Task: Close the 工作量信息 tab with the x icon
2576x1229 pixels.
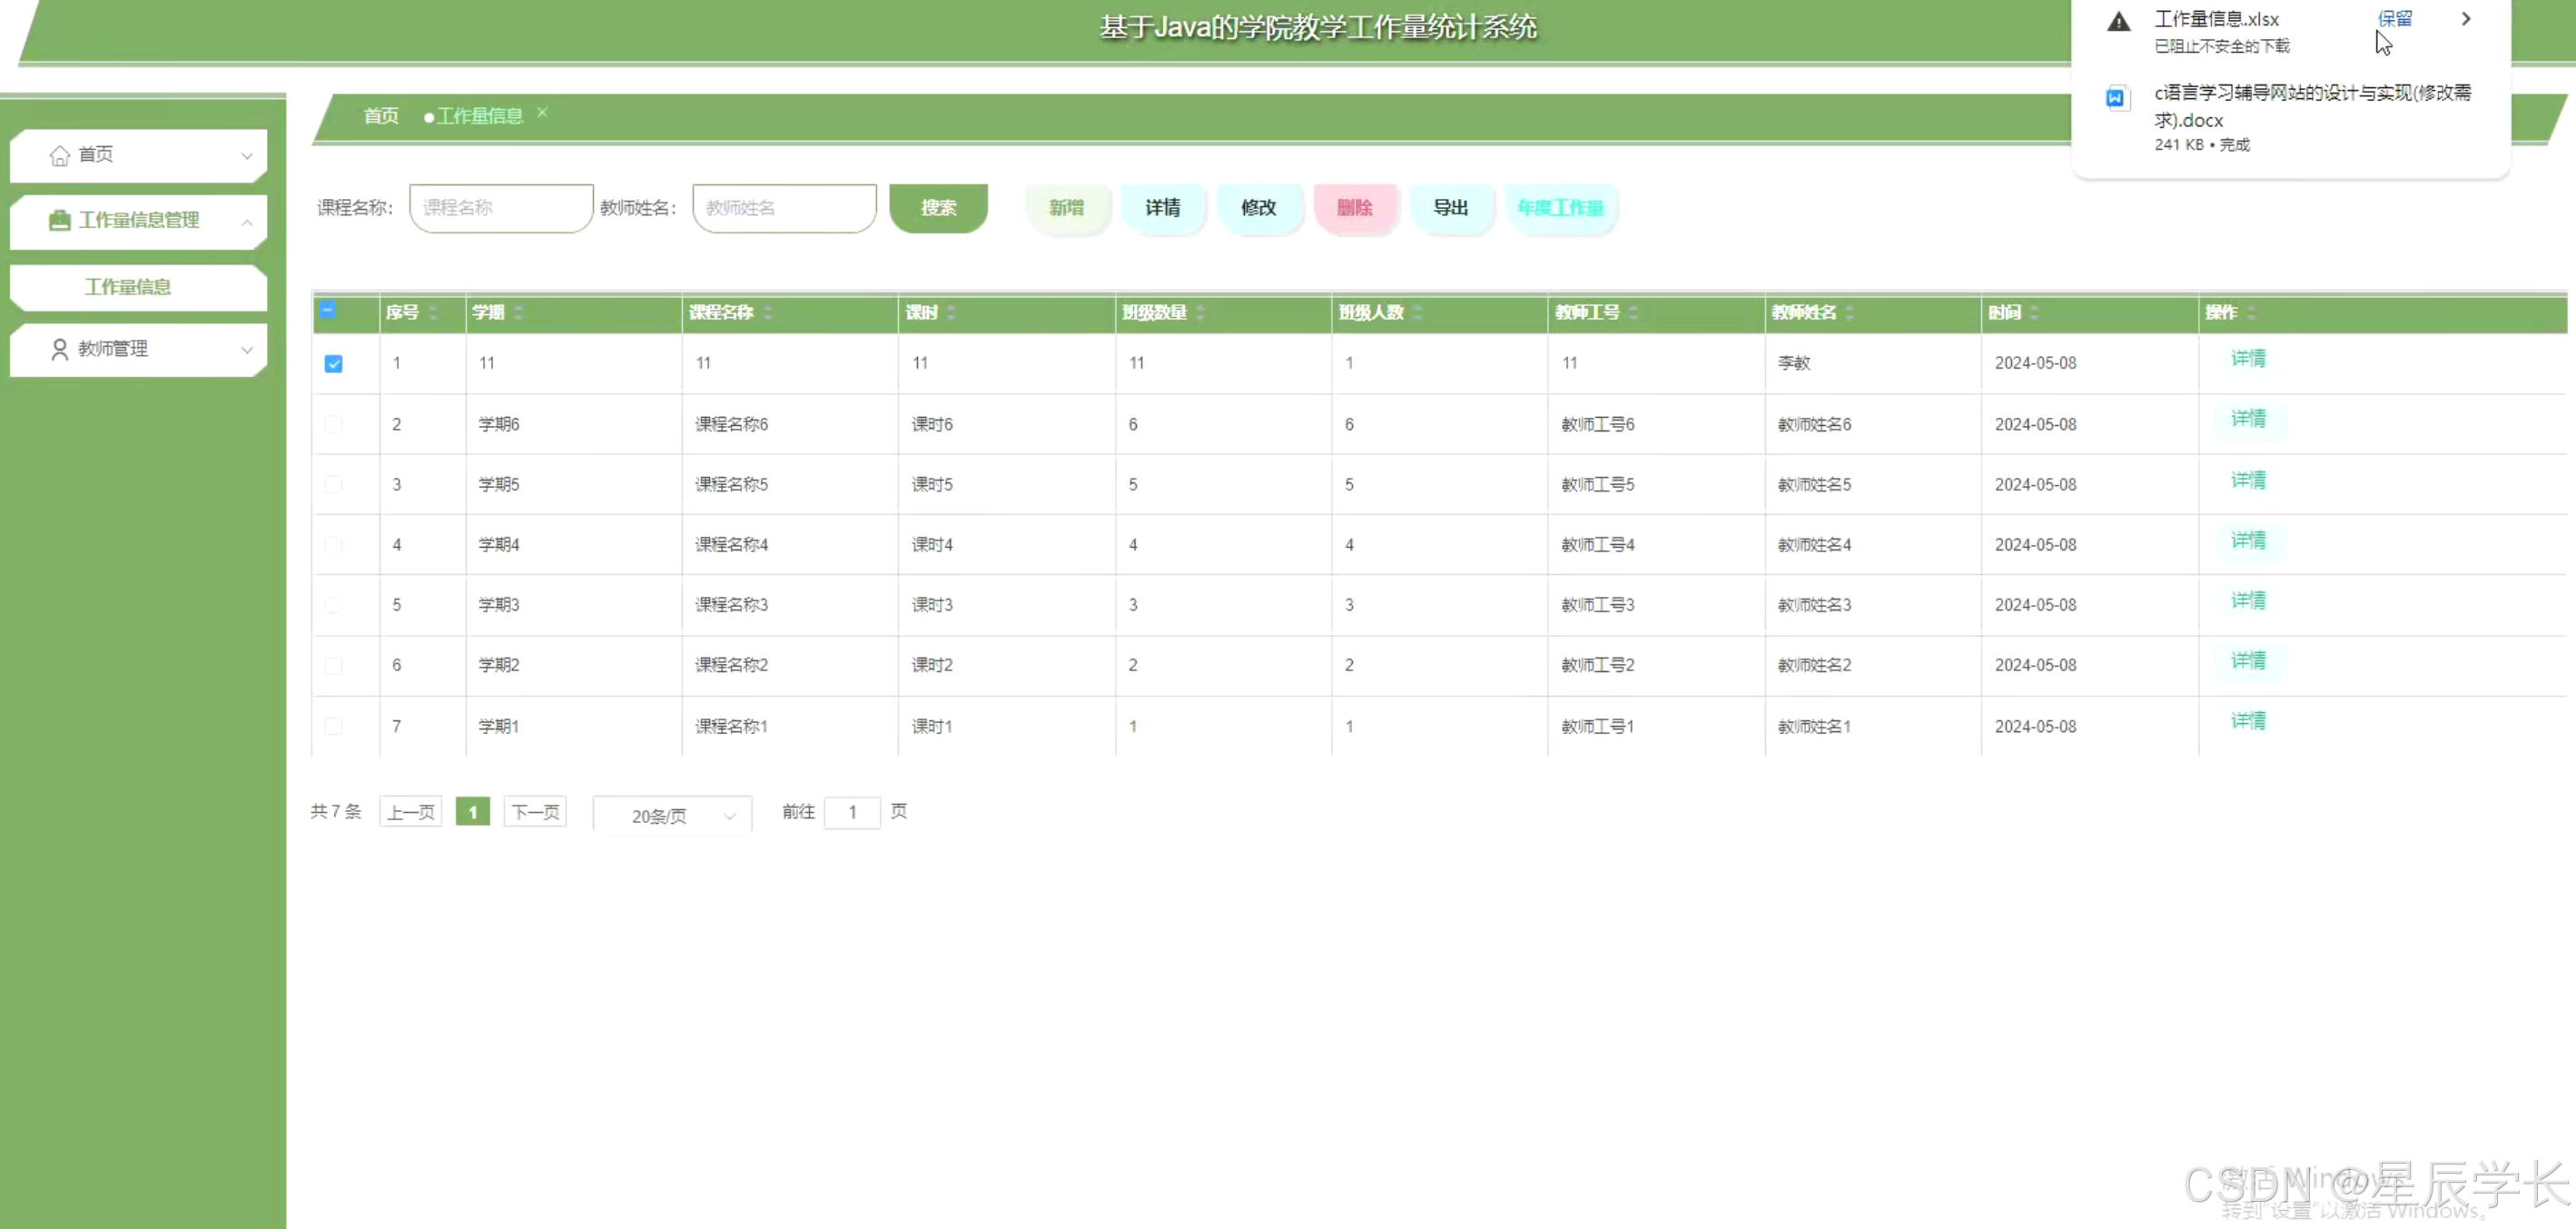Action: (542, 113)
